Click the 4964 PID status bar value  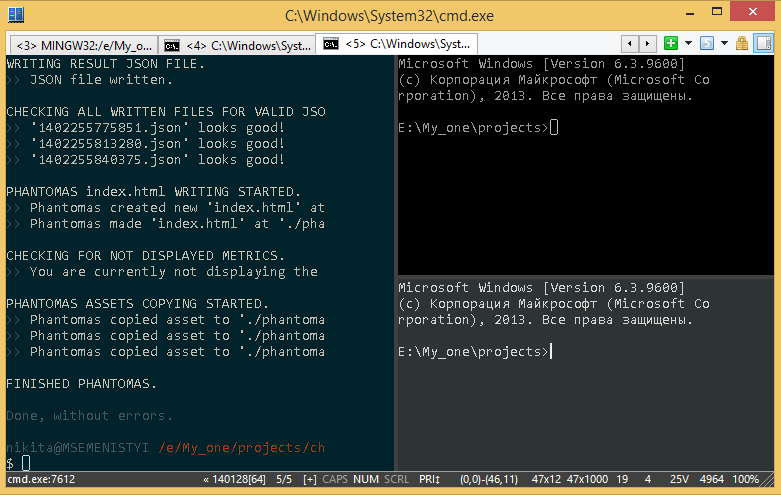(x=711, y=479)
